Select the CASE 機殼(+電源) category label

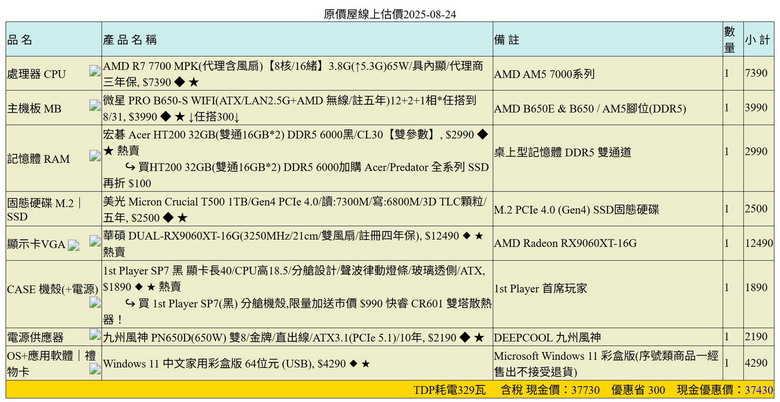click(x=53, y=289)
